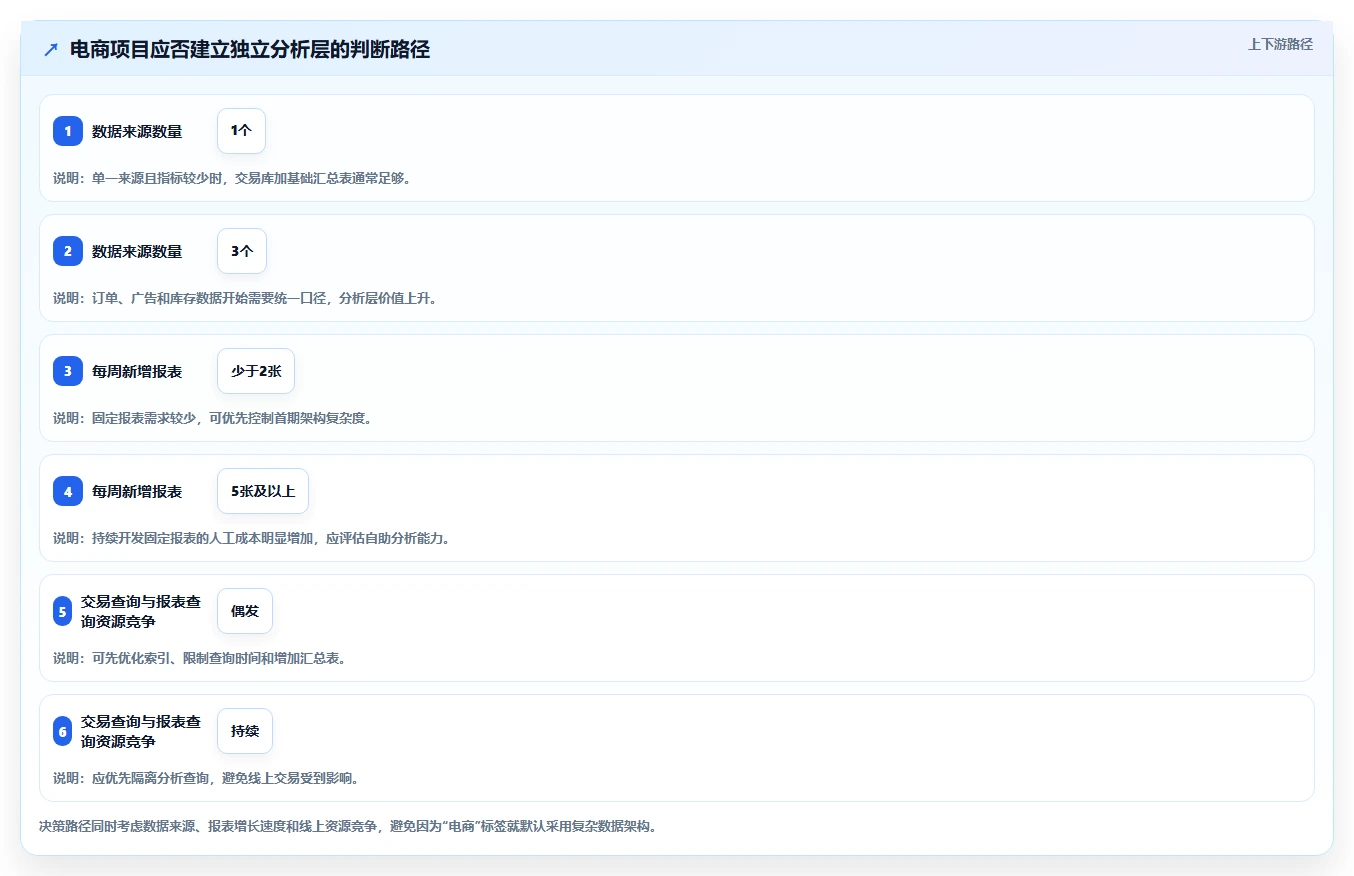1354x876 pixels.
Task: Click 每周新增报表 label in step 4
Action: point(137,491)
